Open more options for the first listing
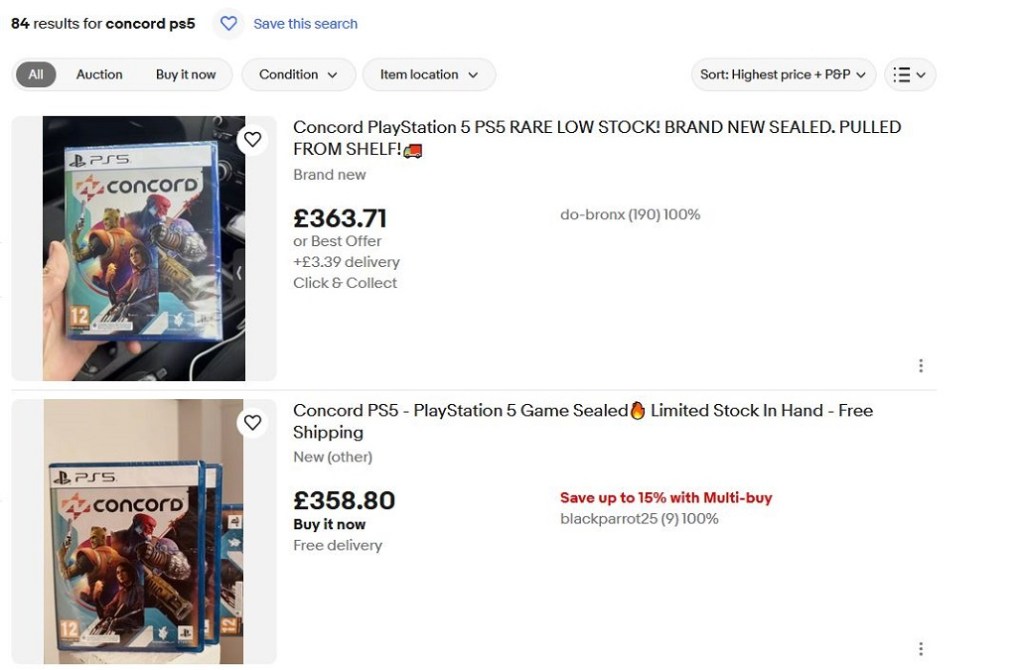Screen dimensions: 1024x670 click(x=921, y=365)
